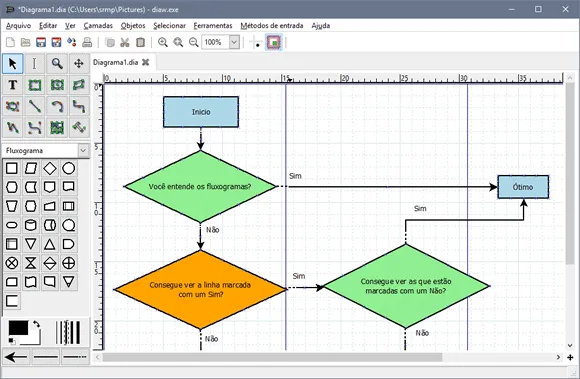Image resolution: width=580 pixels, height=379 pixels.
Task: Select the straight Line tool
Action: 34,106
